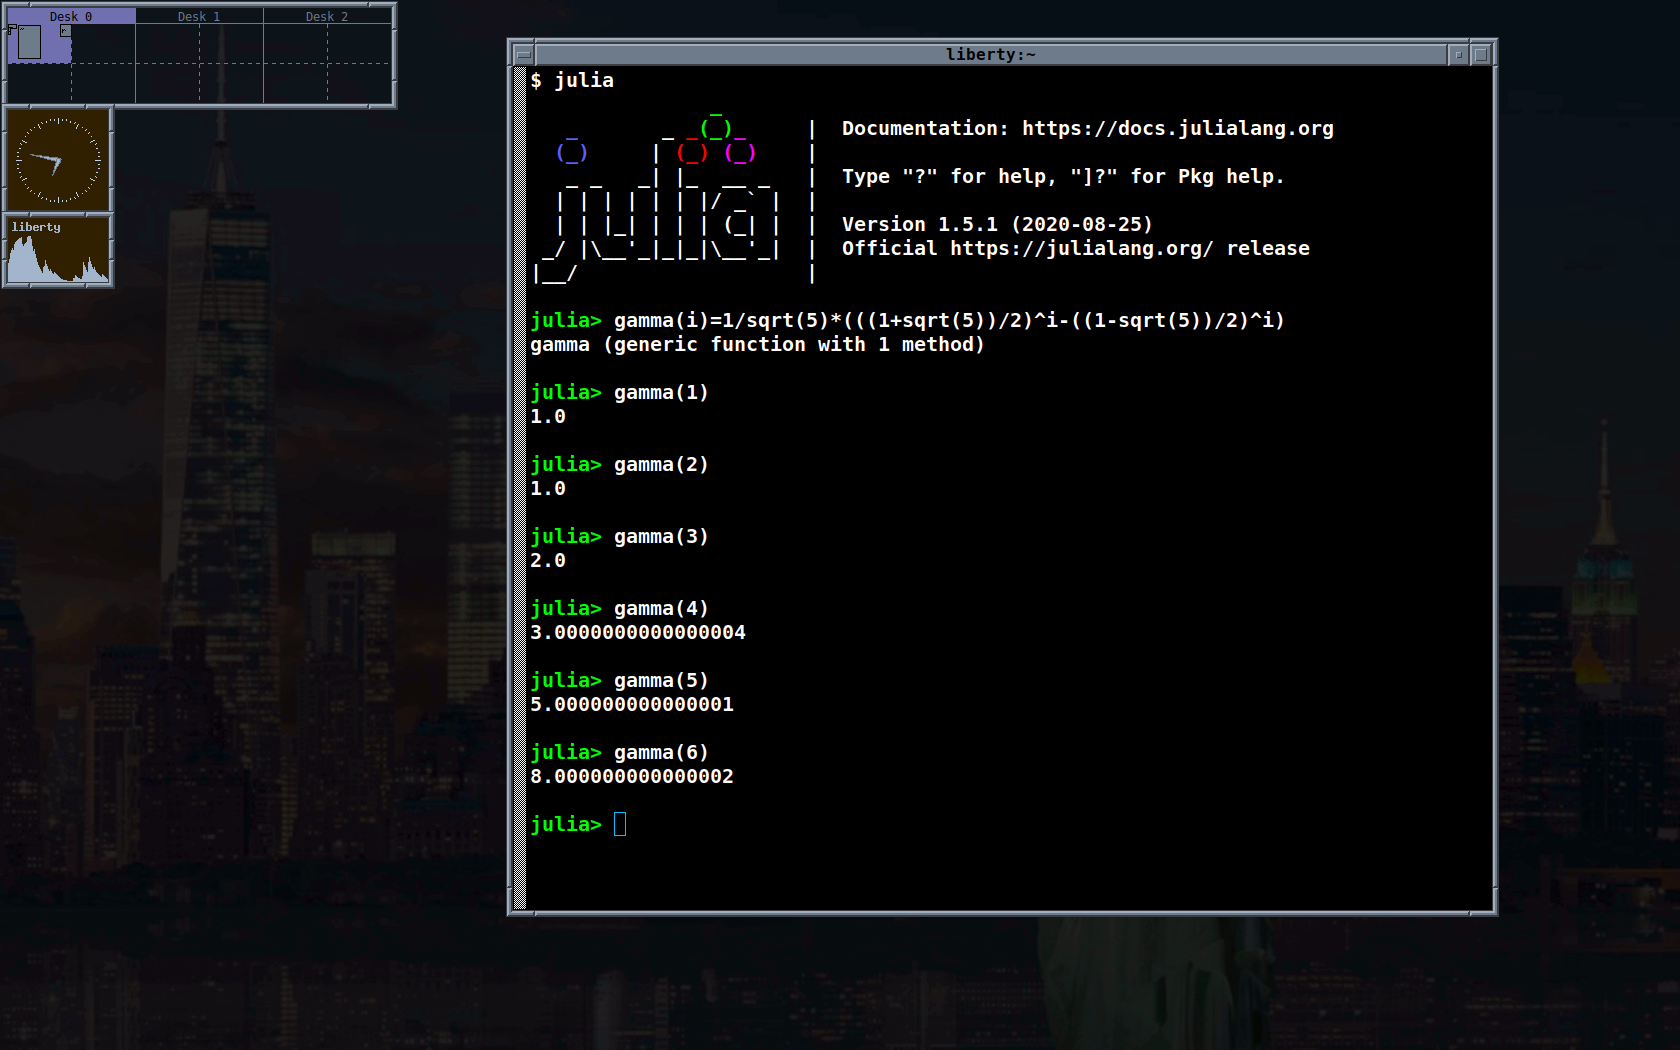Click the Julia version 1.5.1 text
The image size is (1680, 1050).
pyautogui.click(x=996, y=224)
